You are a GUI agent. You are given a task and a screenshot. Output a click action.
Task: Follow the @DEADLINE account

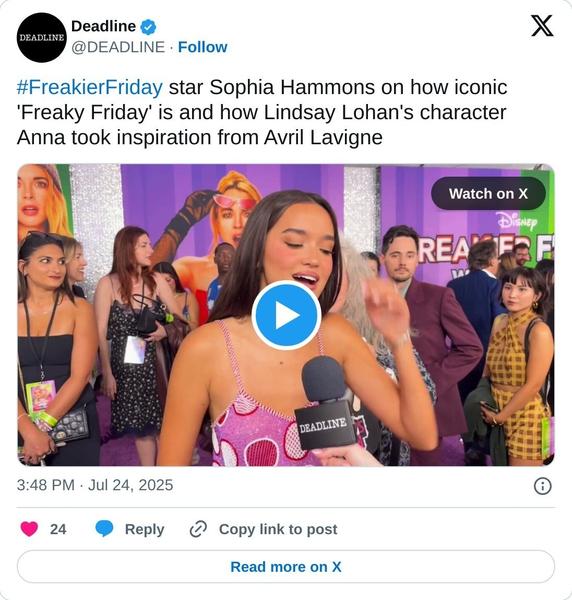(202, 47)
